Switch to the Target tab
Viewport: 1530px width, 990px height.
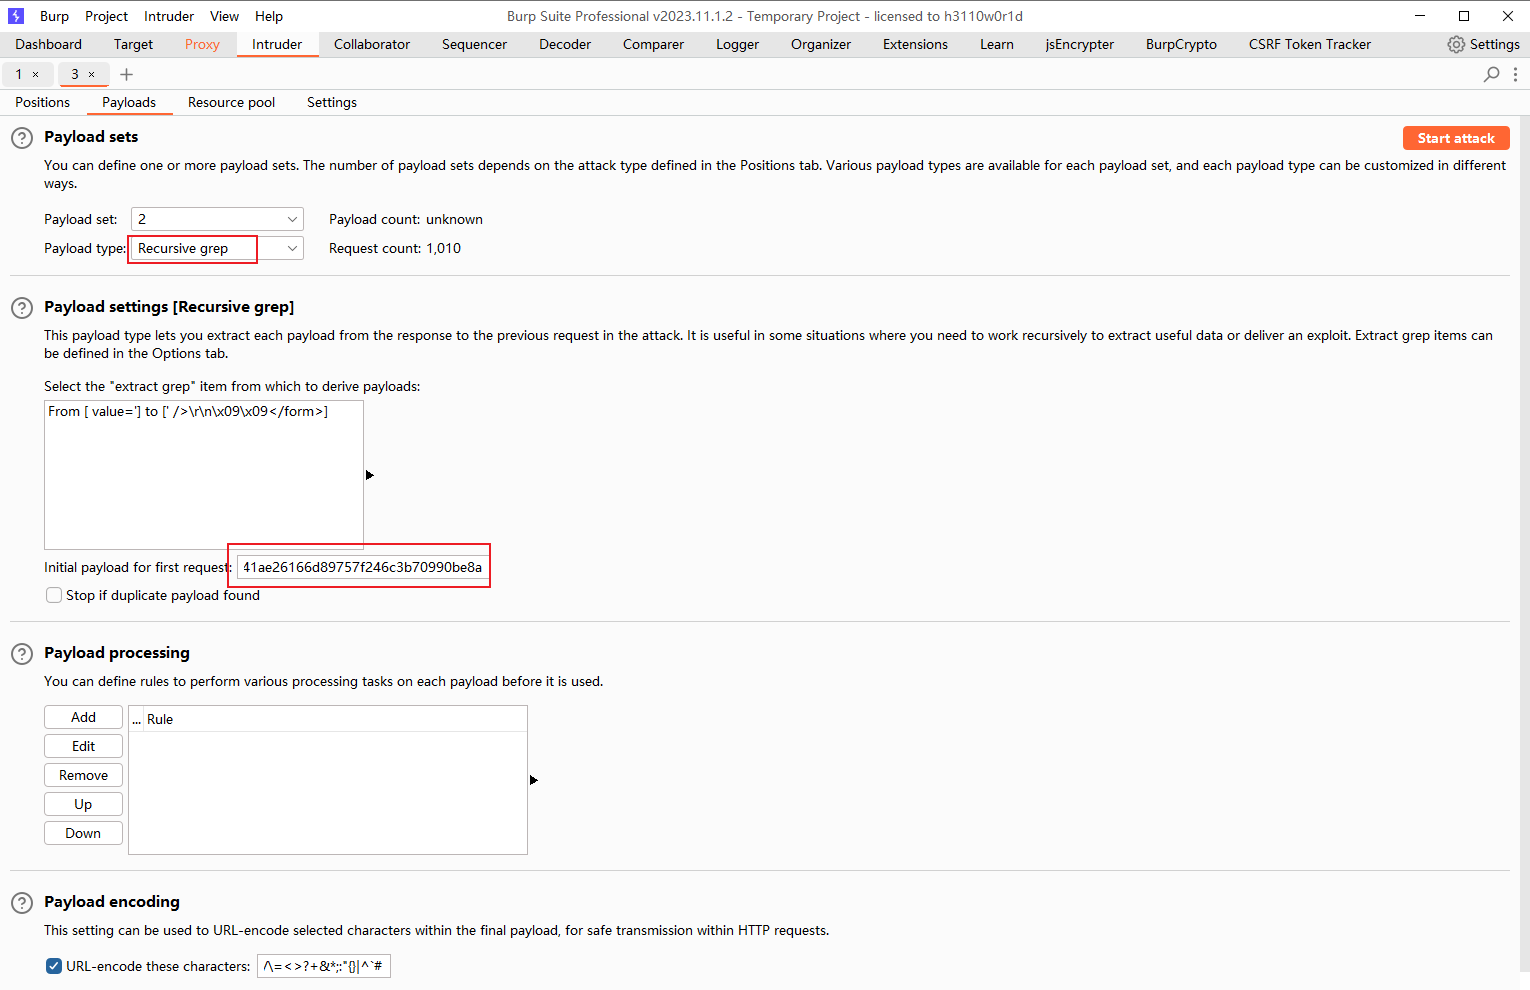tap(133, 44)
